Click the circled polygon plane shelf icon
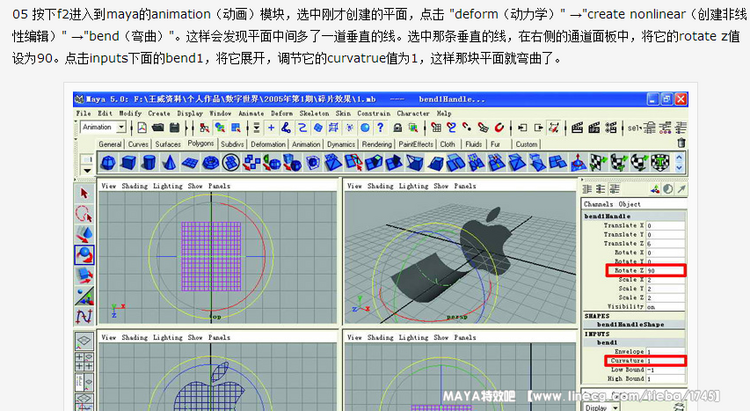This screenshot has width=750, height=411. coord(231,163)
